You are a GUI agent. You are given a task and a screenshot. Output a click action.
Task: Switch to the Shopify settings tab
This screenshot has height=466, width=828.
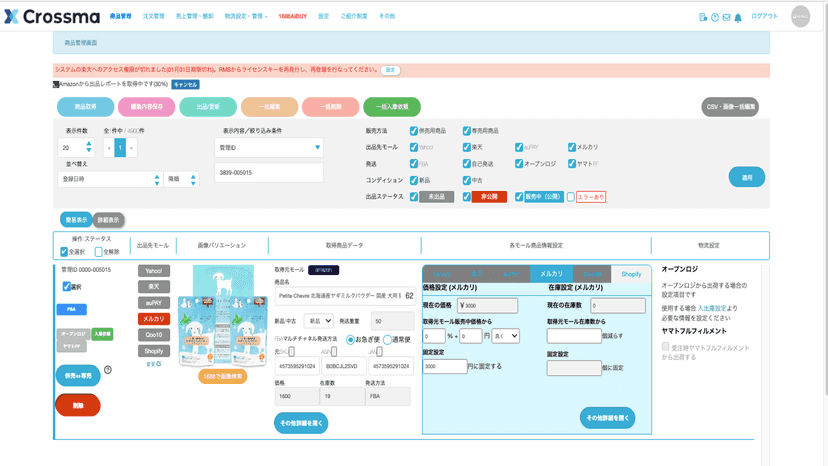(631, 274)
